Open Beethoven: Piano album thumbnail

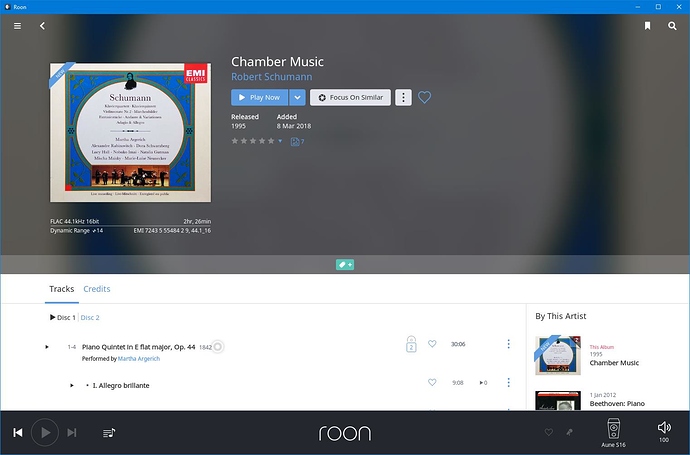pos(558,400)
